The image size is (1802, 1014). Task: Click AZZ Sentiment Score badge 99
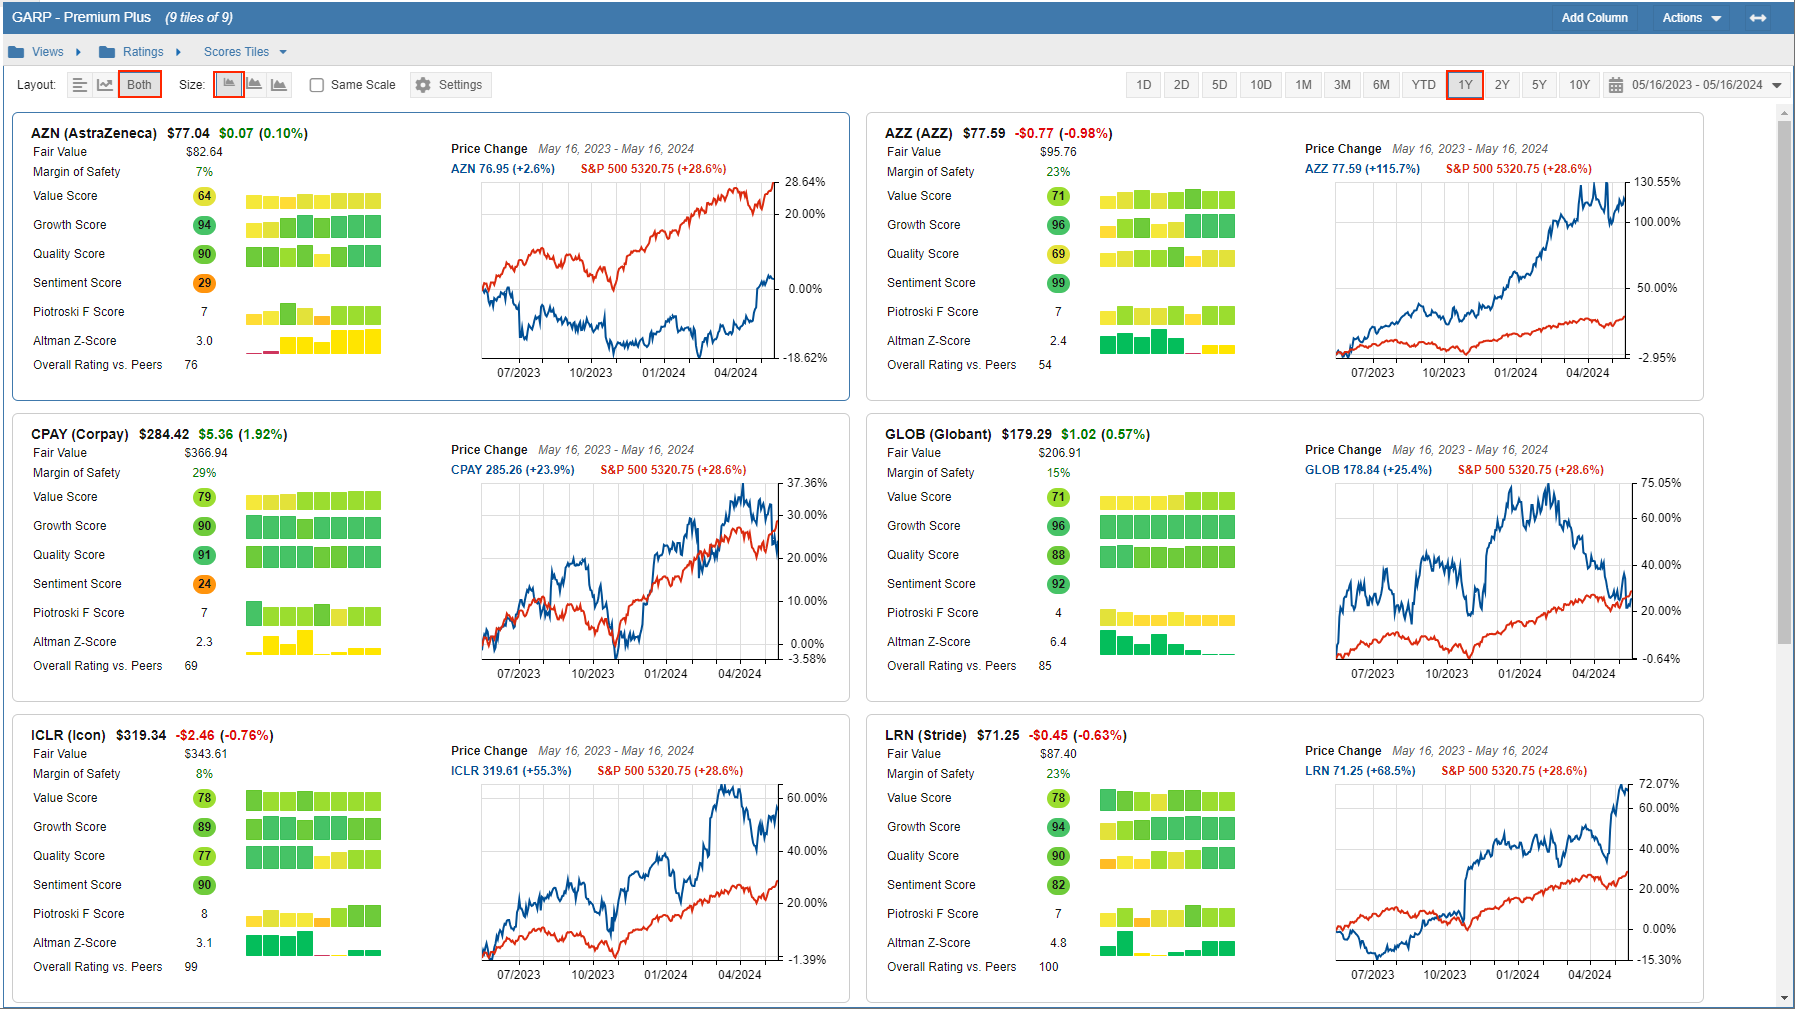point(1058,283)
